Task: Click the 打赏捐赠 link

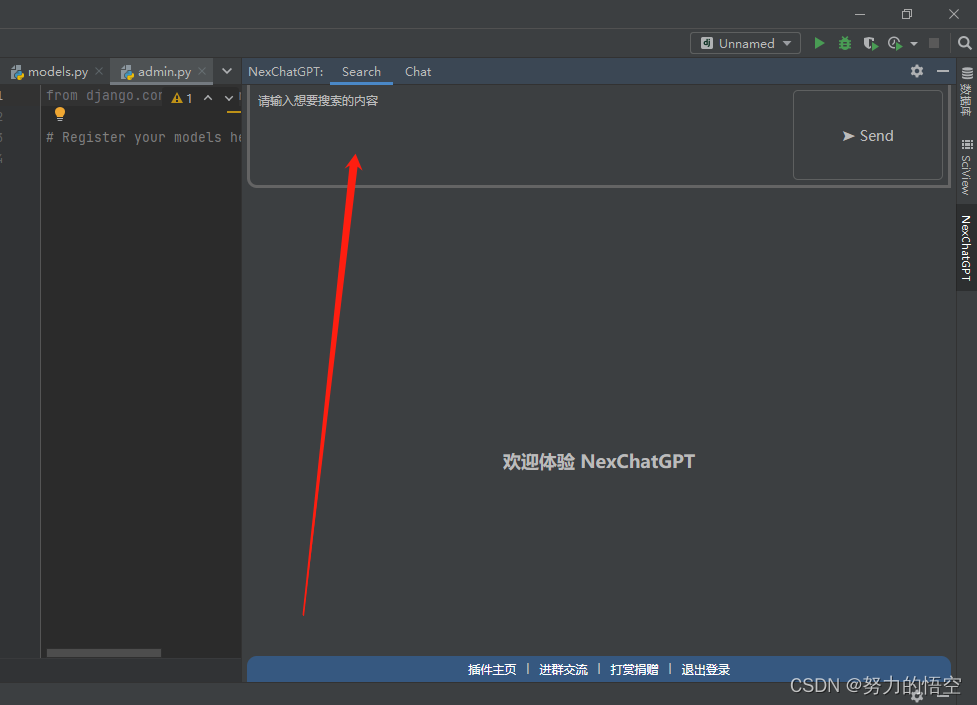Action: [634, 669]
